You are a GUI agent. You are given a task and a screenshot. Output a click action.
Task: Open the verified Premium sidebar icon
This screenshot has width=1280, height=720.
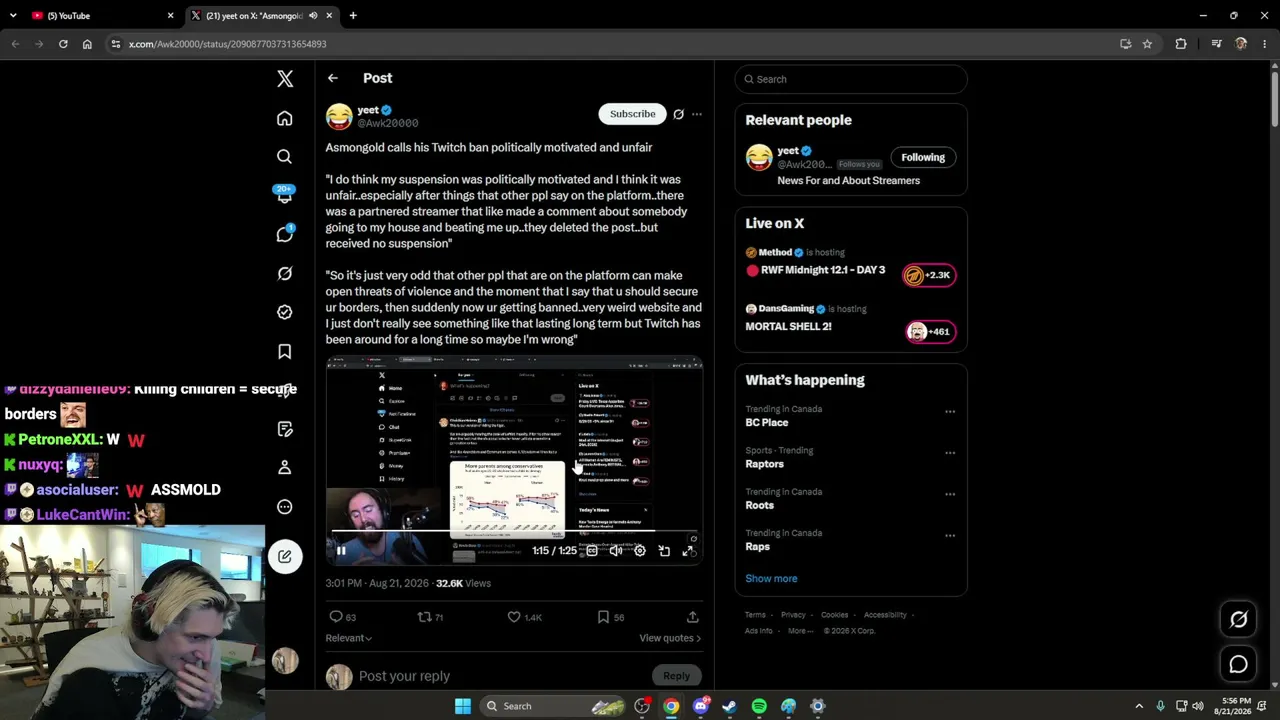coord(285,312)
